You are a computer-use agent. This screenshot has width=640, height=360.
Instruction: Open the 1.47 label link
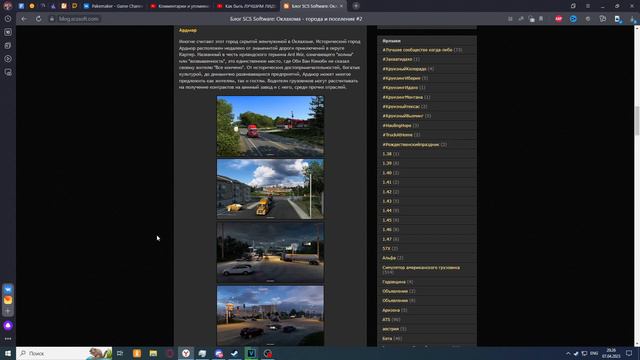(387, 239)
